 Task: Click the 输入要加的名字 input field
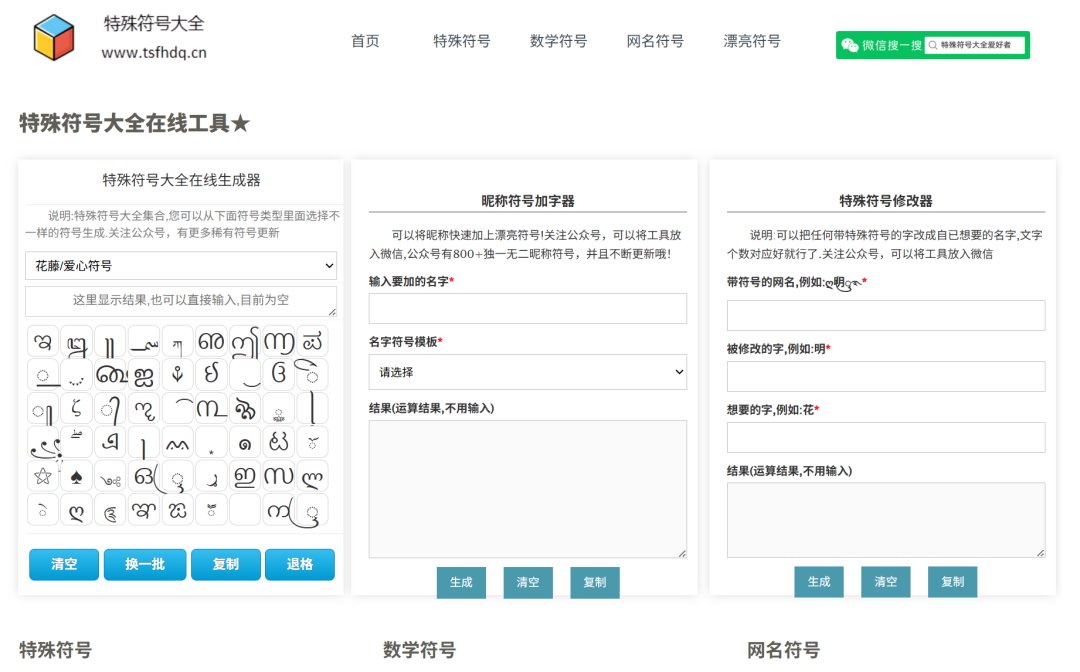528,308
